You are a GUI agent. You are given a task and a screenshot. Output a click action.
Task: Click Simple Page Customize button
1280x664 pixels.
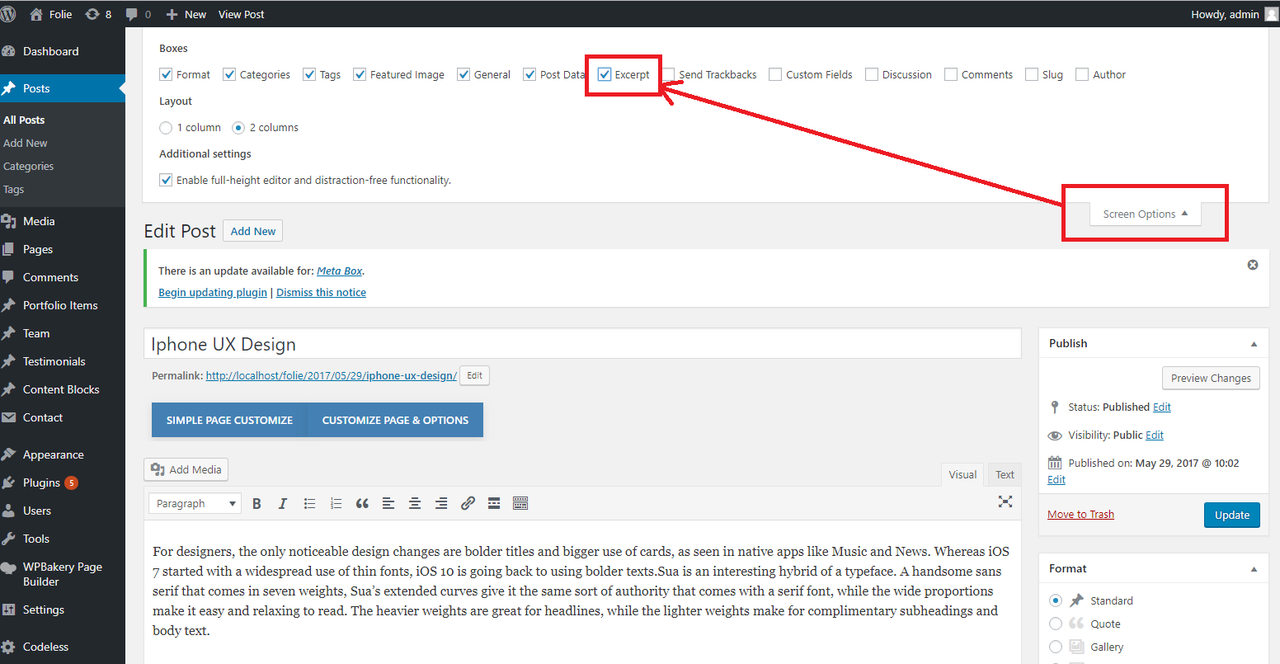point(230,420)
